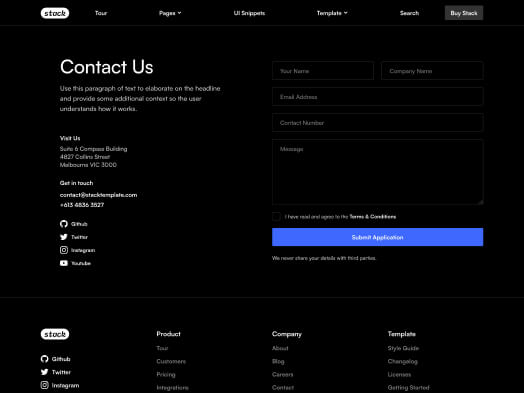
Task: Click inside the Message text area
Action: tap(378, 172)
